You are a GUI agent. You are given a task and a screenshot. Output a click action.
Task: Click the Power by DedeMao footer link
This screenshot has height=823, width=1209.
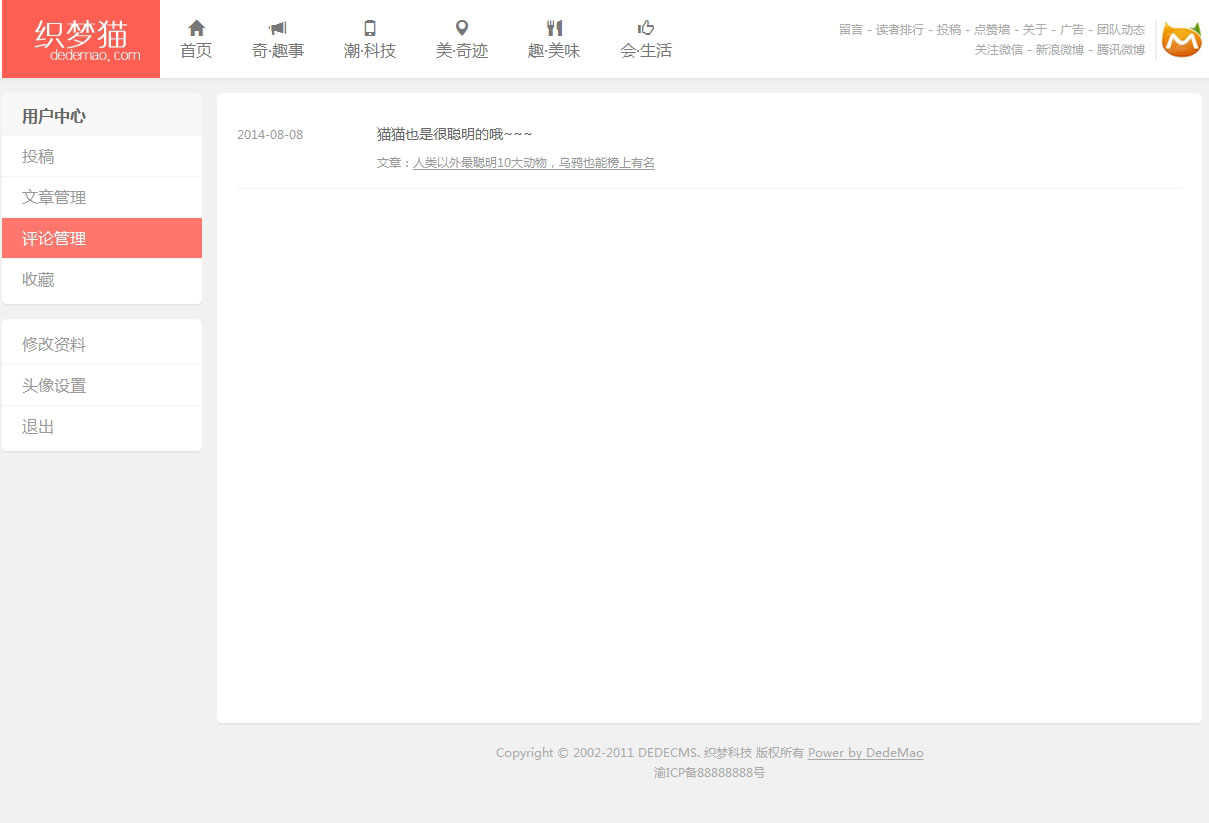(865, 753)
